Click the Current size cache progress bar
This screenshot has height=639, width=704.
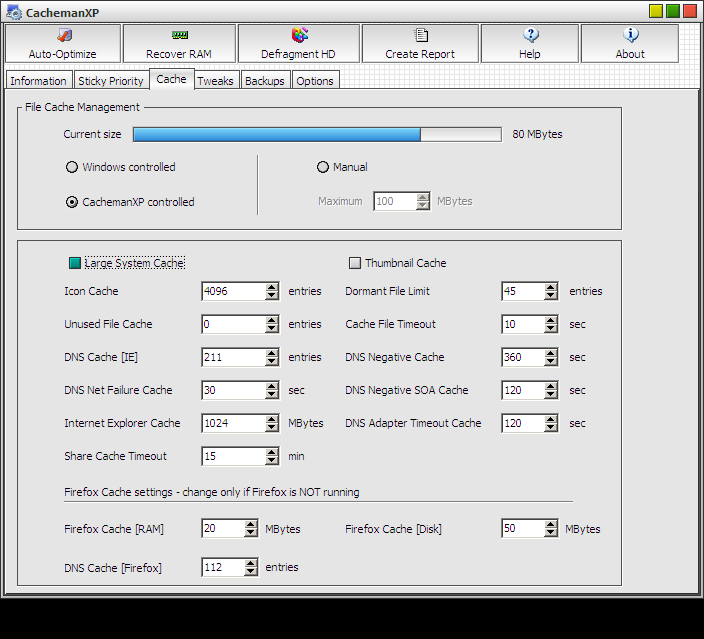coord(317,134)
